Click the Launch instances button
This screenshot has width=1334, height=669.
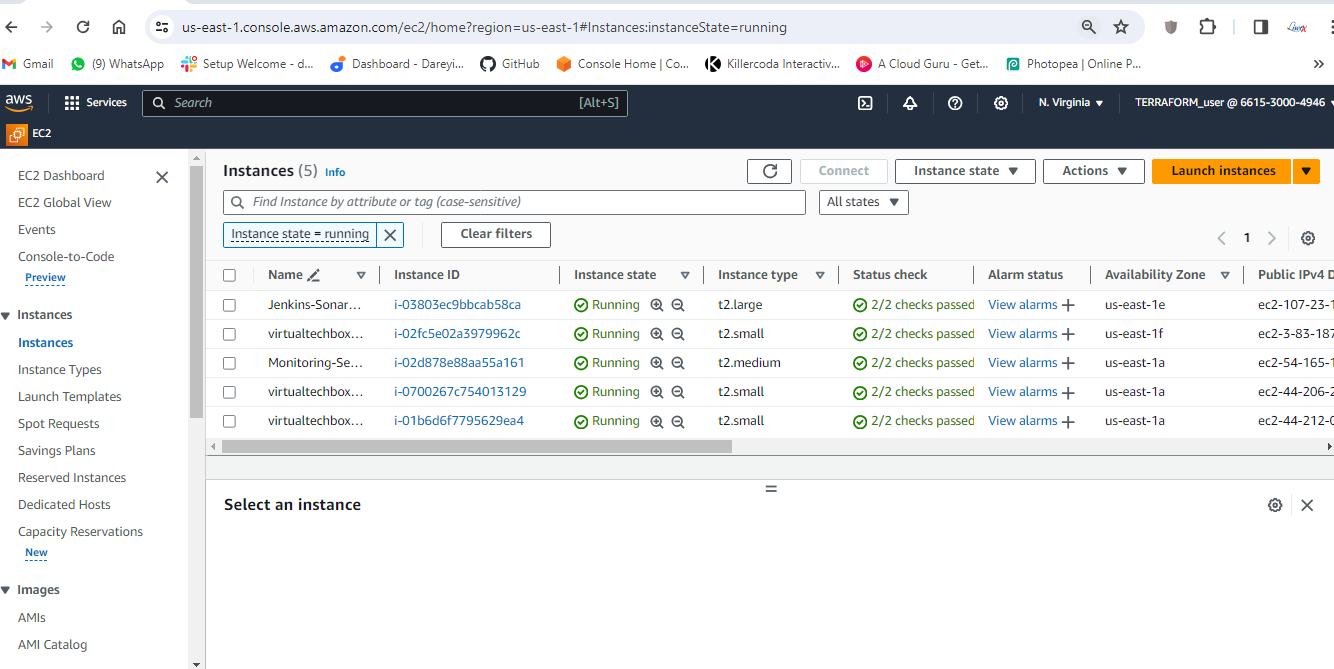click(1222, 171)
